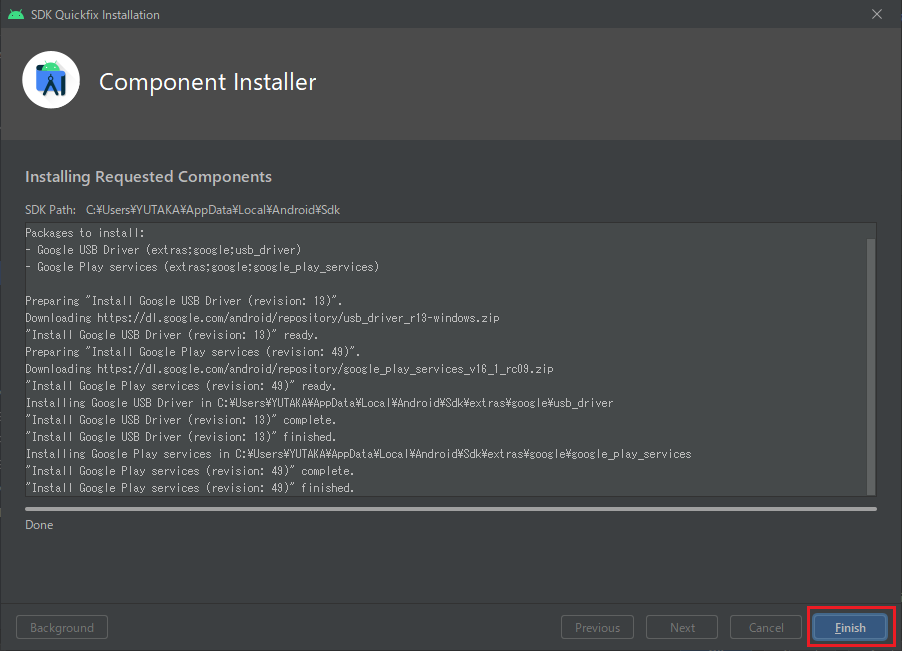The width and height of the screenshot is (902, 651).
Task: Click 'Preparing "Install Google Play services' line
Action: tap(193, 352)
